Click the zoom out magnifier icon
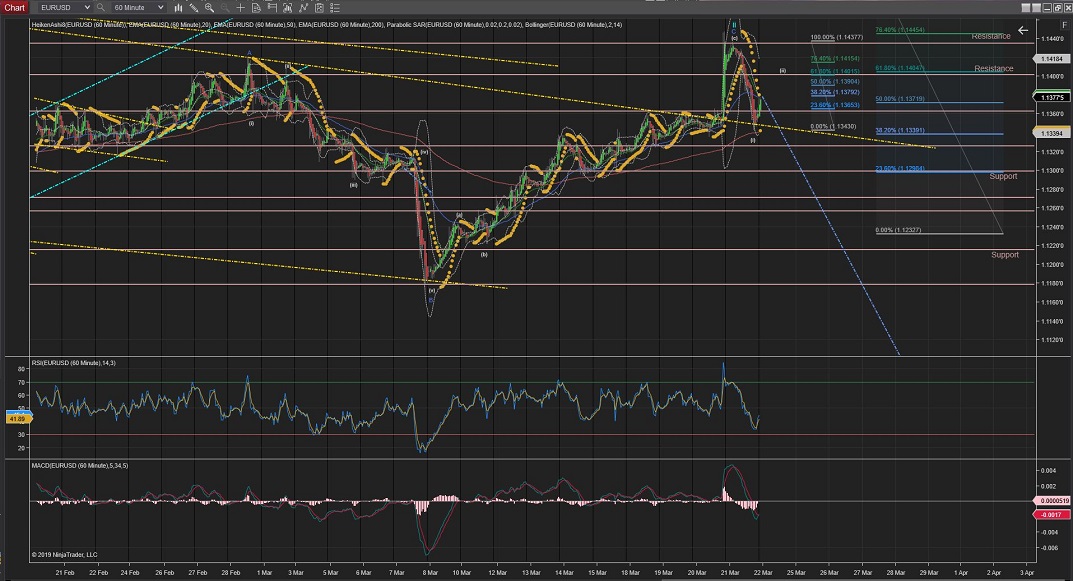 pos(225,7)
